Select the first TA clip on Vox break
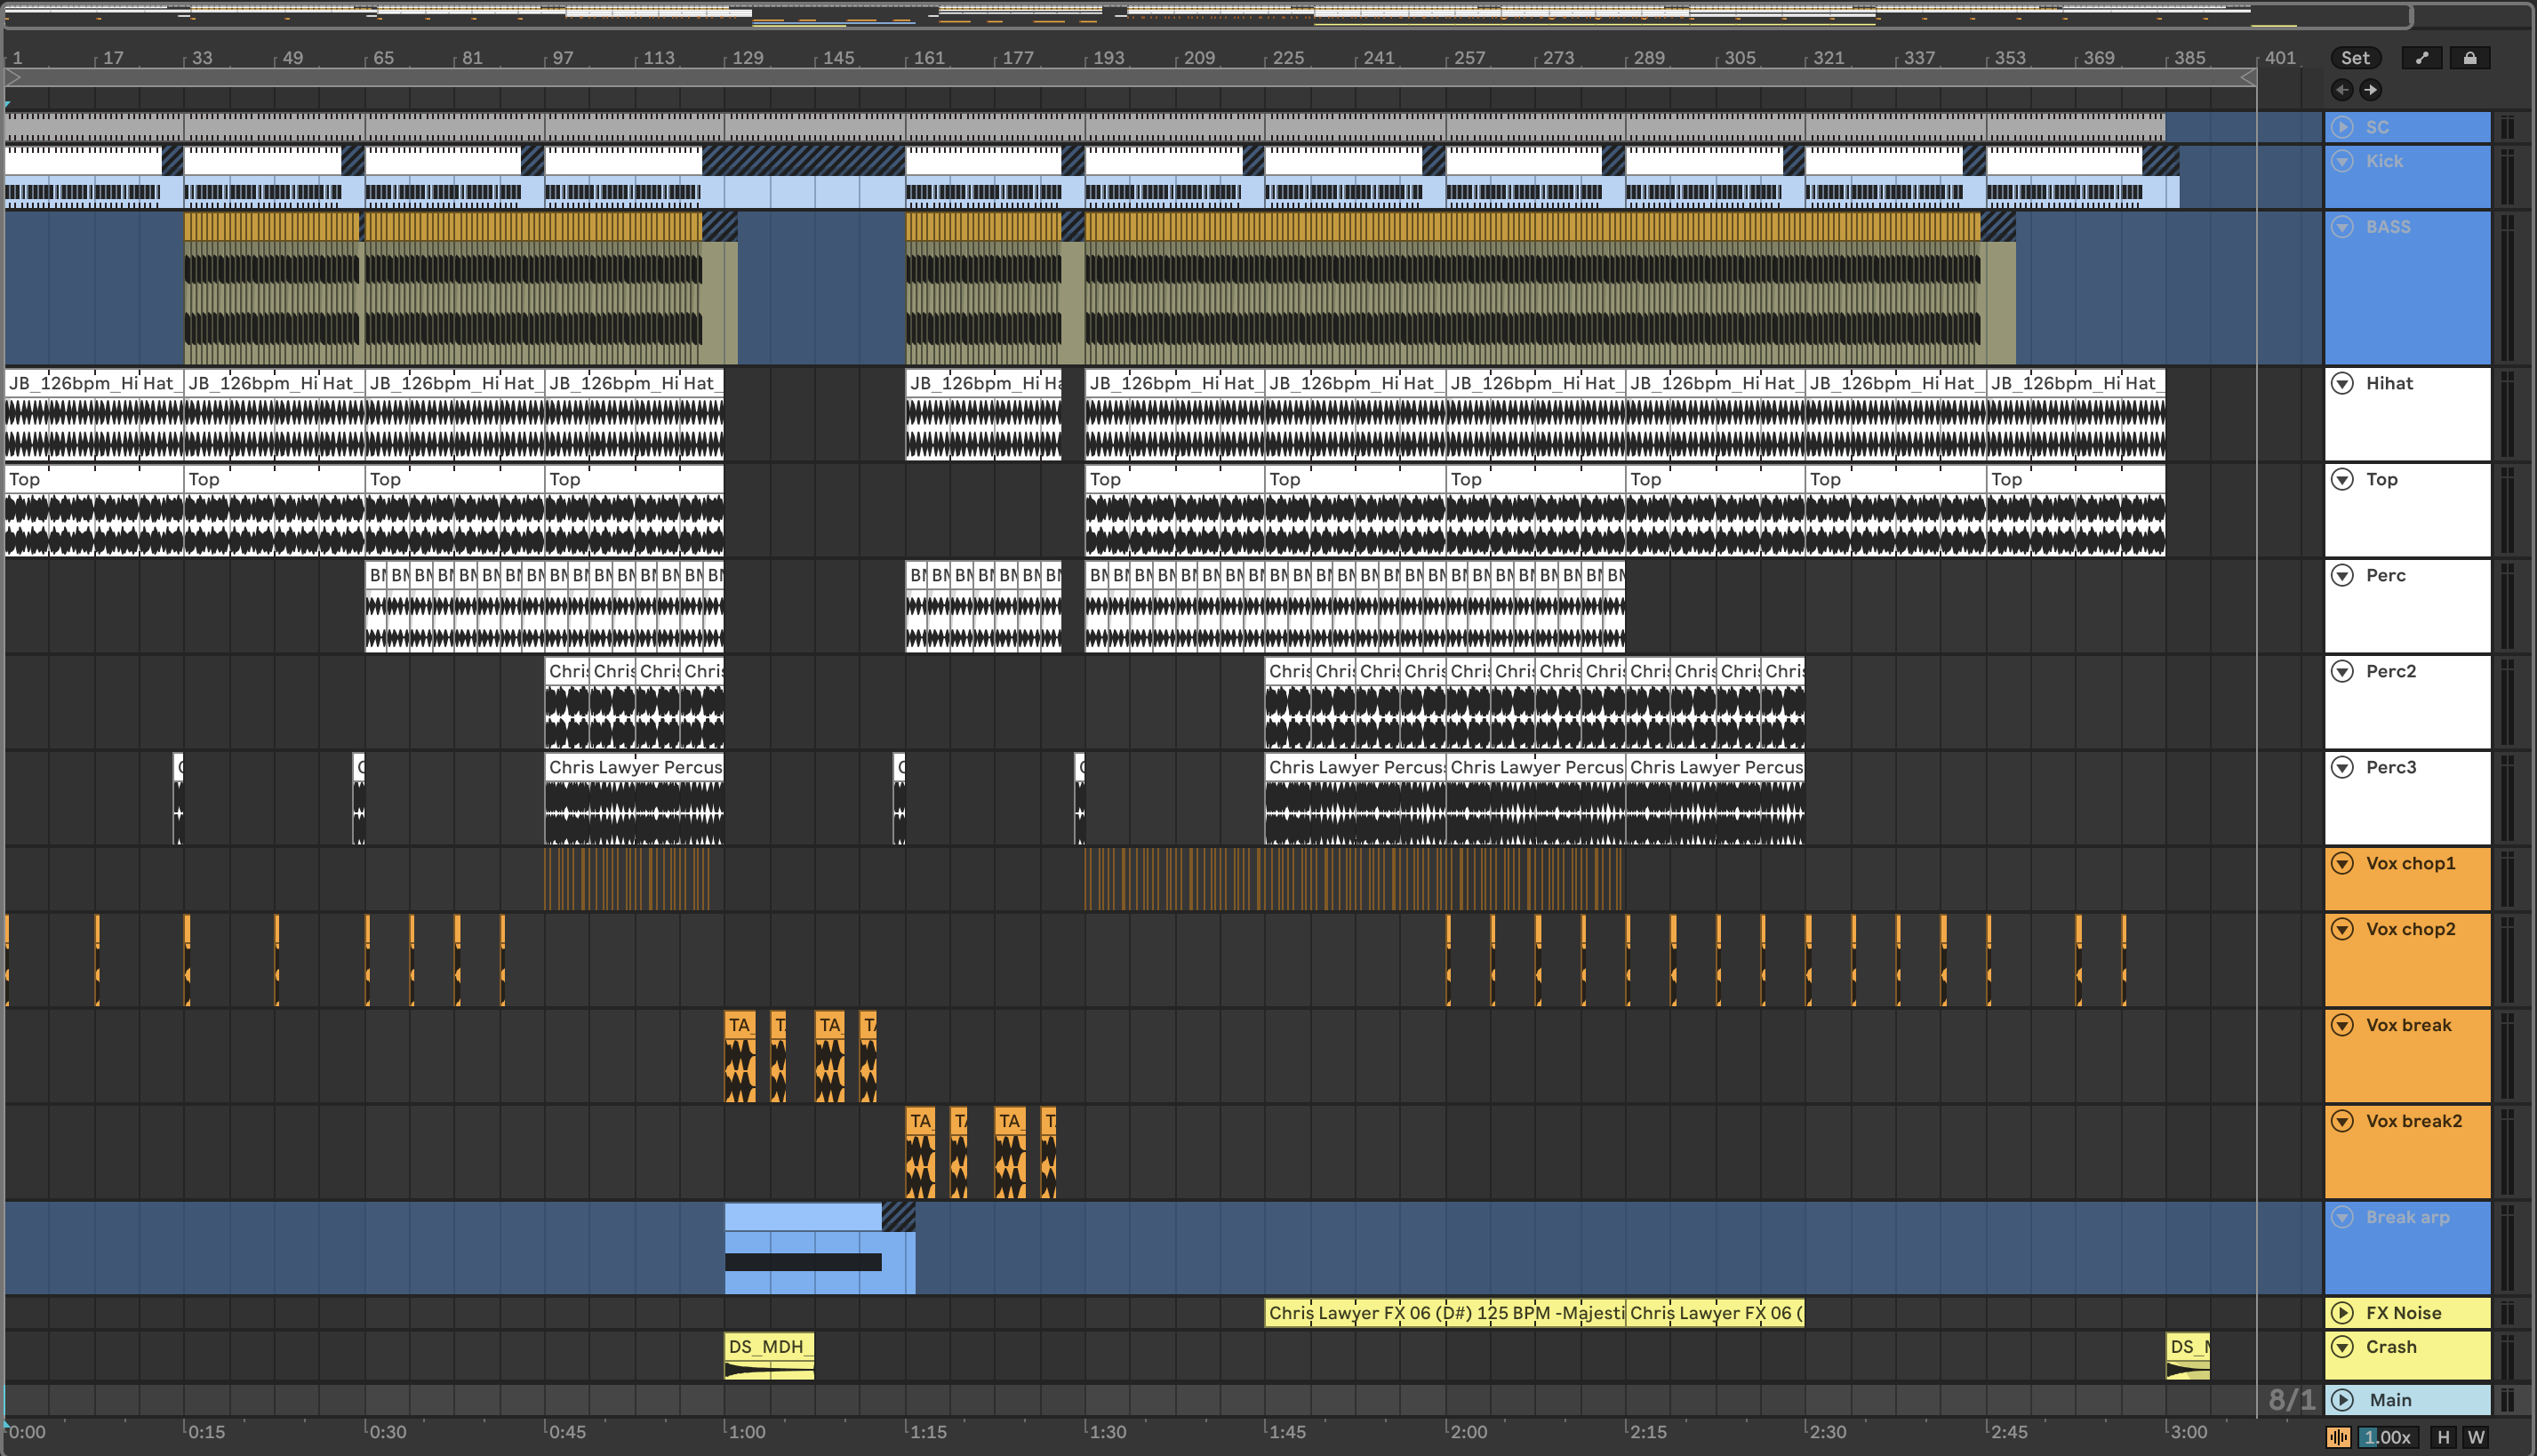The image size is (2537, 1456). (740, 1056)
